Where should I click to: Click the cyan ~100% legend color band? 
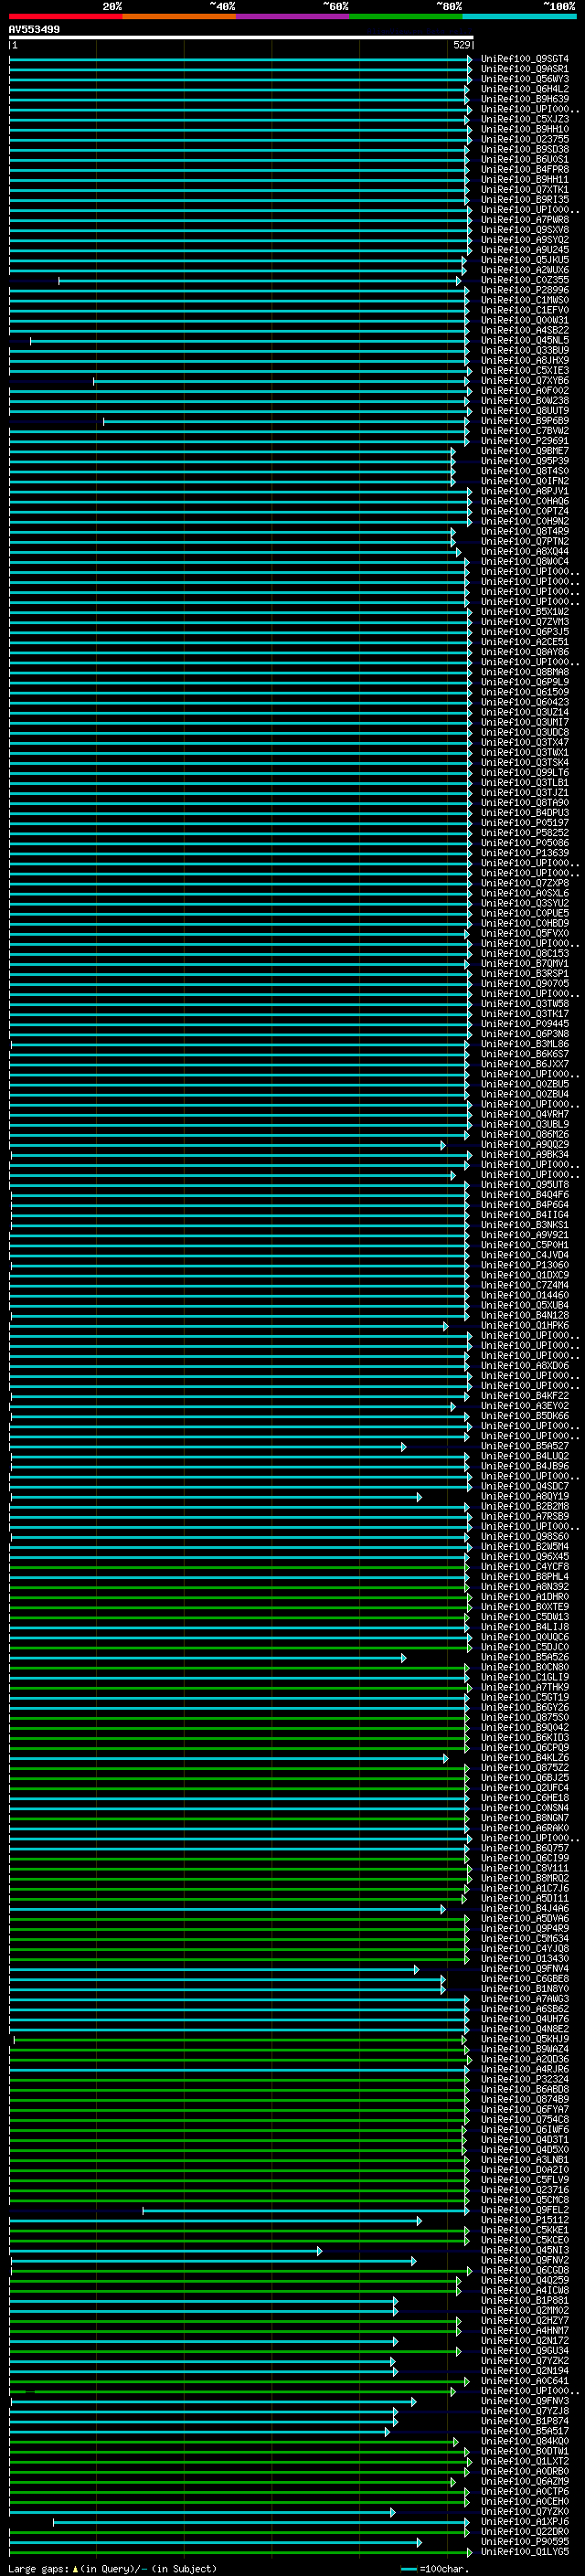click(x=519, y=16)
